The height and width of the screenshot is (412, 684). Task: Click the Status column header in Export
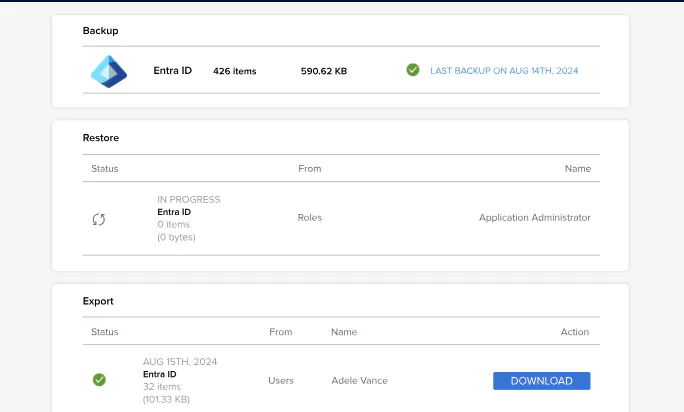pos(105,332)
